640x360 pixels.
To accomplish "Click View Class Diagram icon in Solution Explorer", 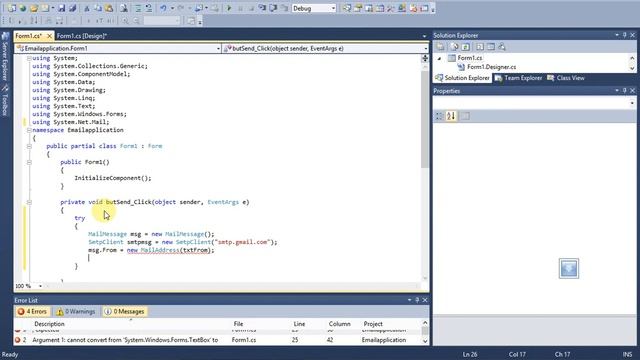I will [x=502, y=47].
